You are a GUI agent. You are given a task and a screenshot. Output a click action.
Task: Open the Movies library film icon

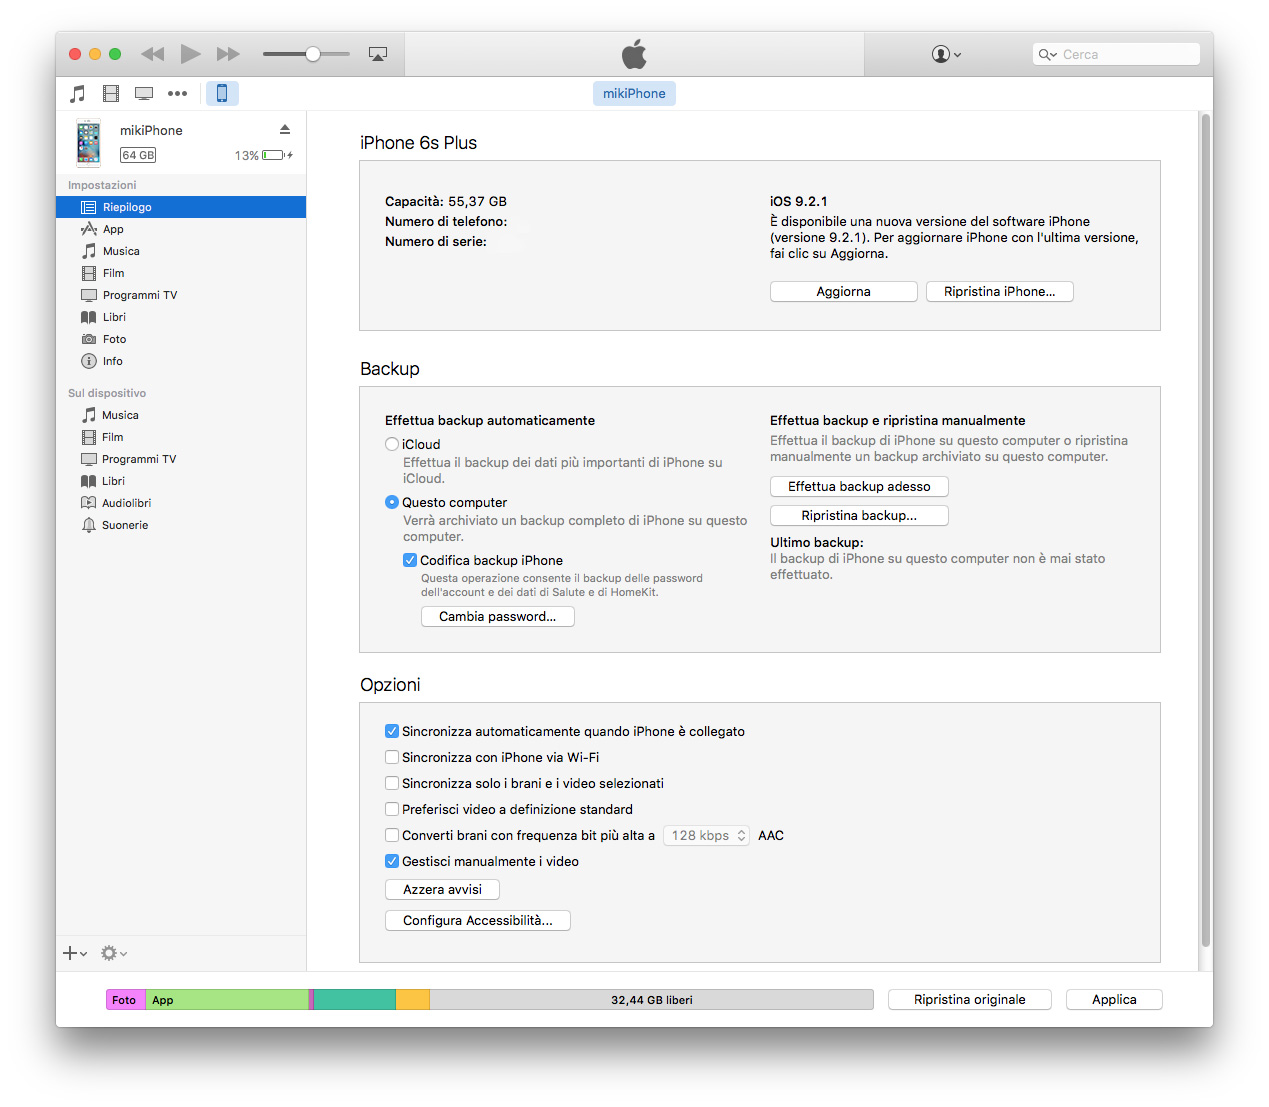pos(111,94)
